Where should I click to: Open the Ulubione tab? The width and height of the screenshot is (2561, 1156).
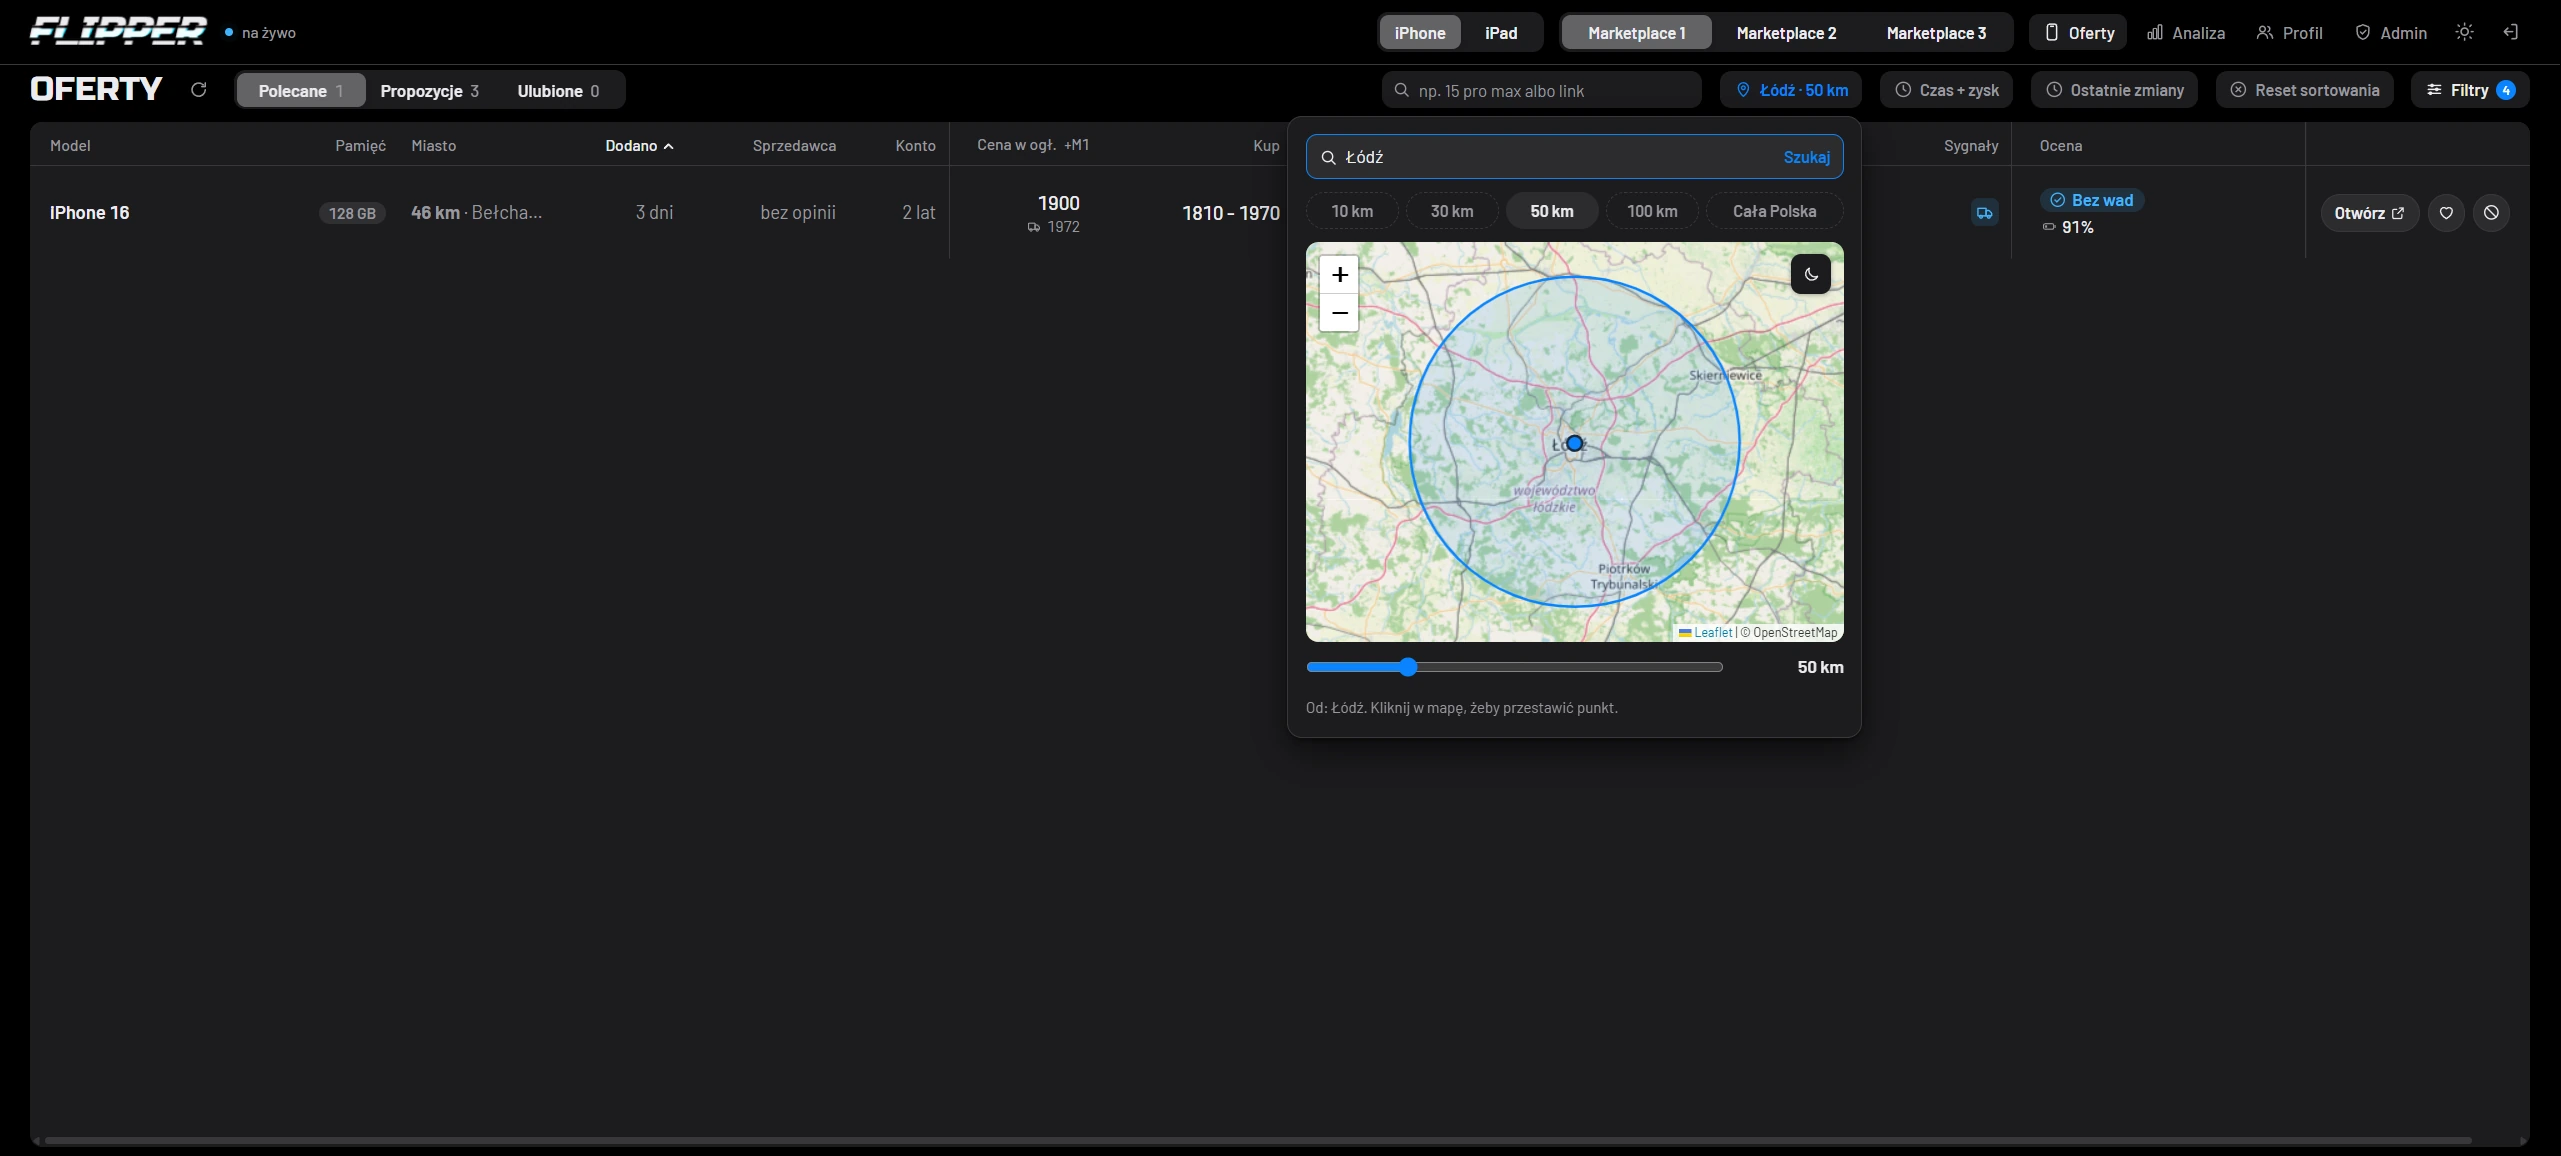pyautogui.click(x=558, y=90)
